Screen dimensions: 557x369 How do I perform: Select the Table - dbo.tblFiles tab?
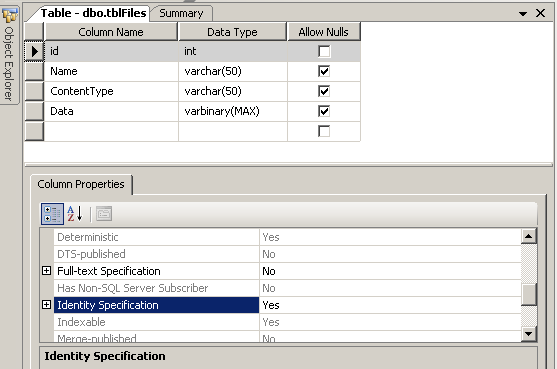tap(93, 13)
